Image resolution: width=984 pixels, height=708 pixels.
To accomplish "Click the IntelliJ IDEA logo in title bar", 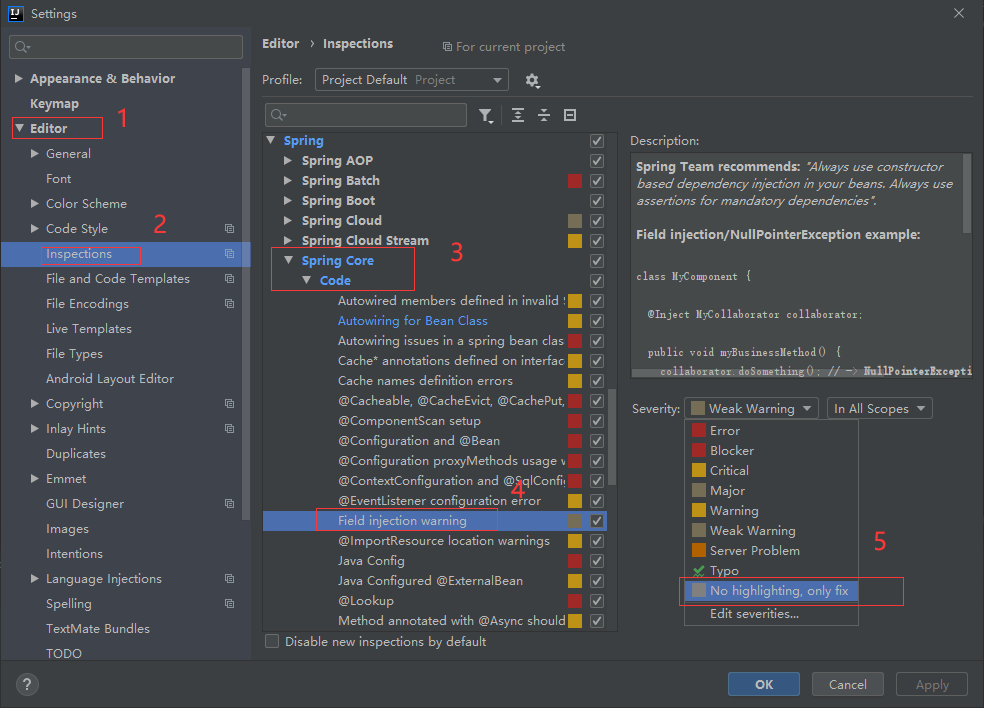I will 16,13.
